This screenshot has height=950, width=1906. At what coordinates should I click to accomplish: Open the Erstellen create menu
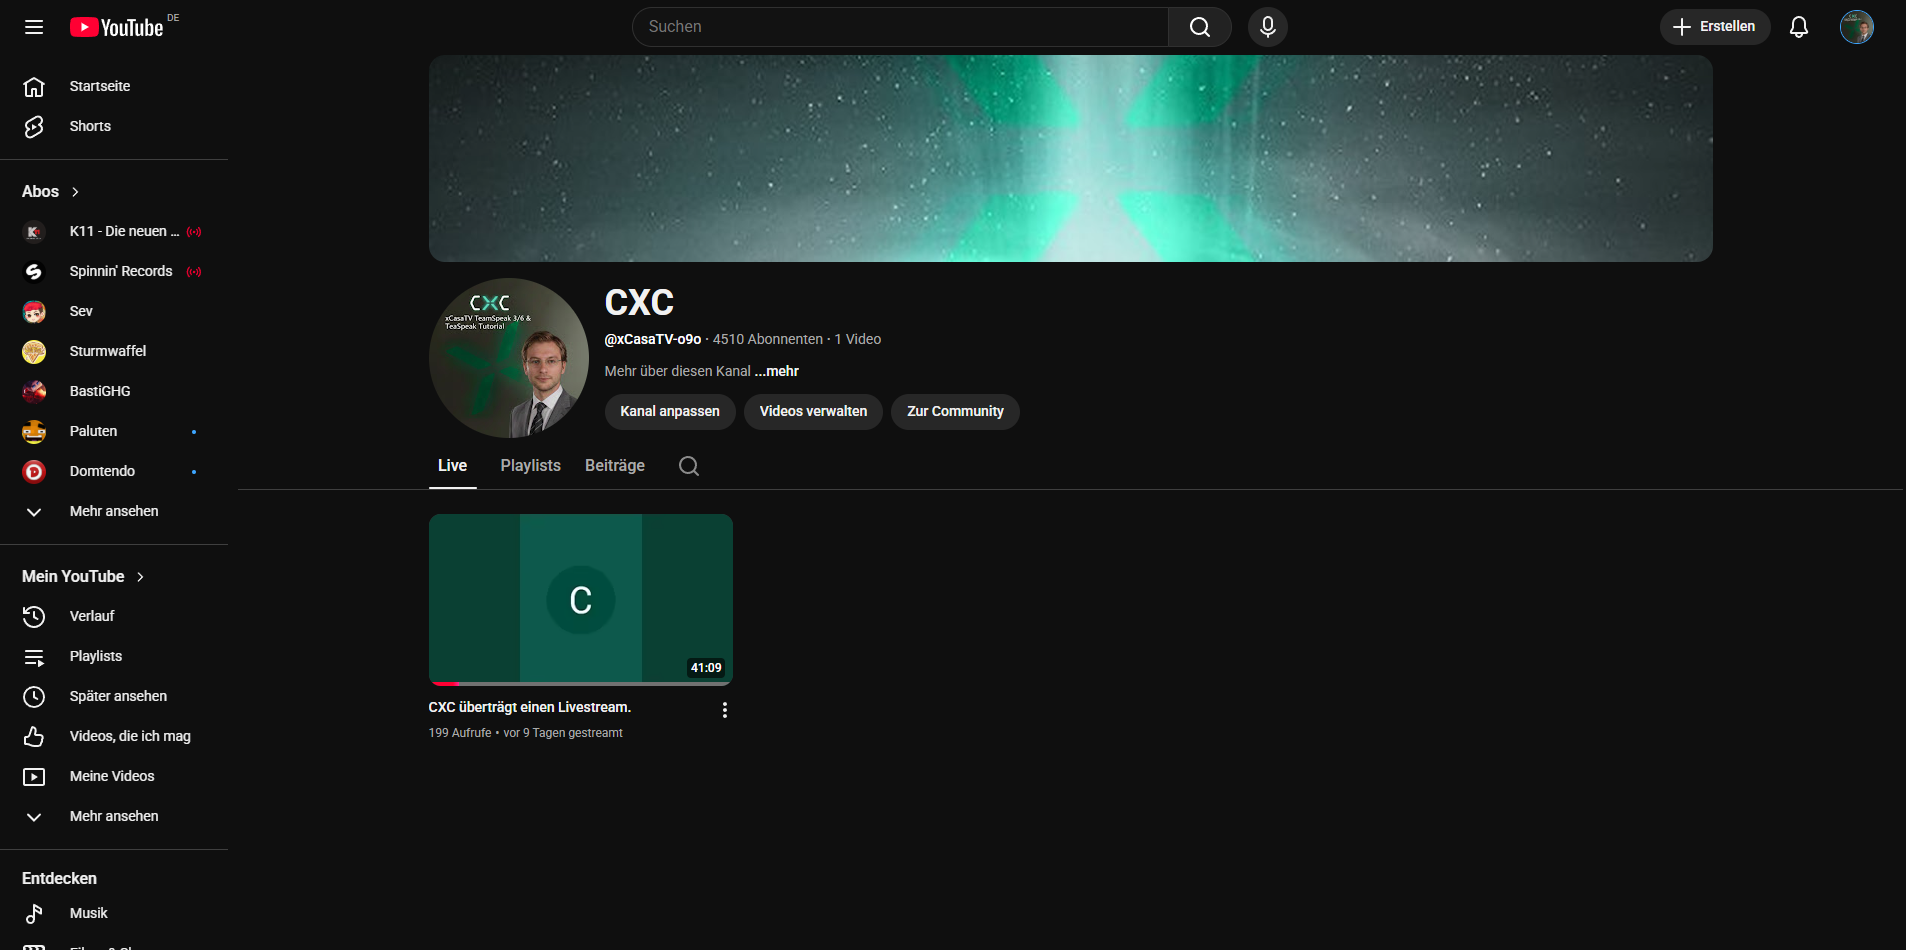click(x=1714, y=27)
